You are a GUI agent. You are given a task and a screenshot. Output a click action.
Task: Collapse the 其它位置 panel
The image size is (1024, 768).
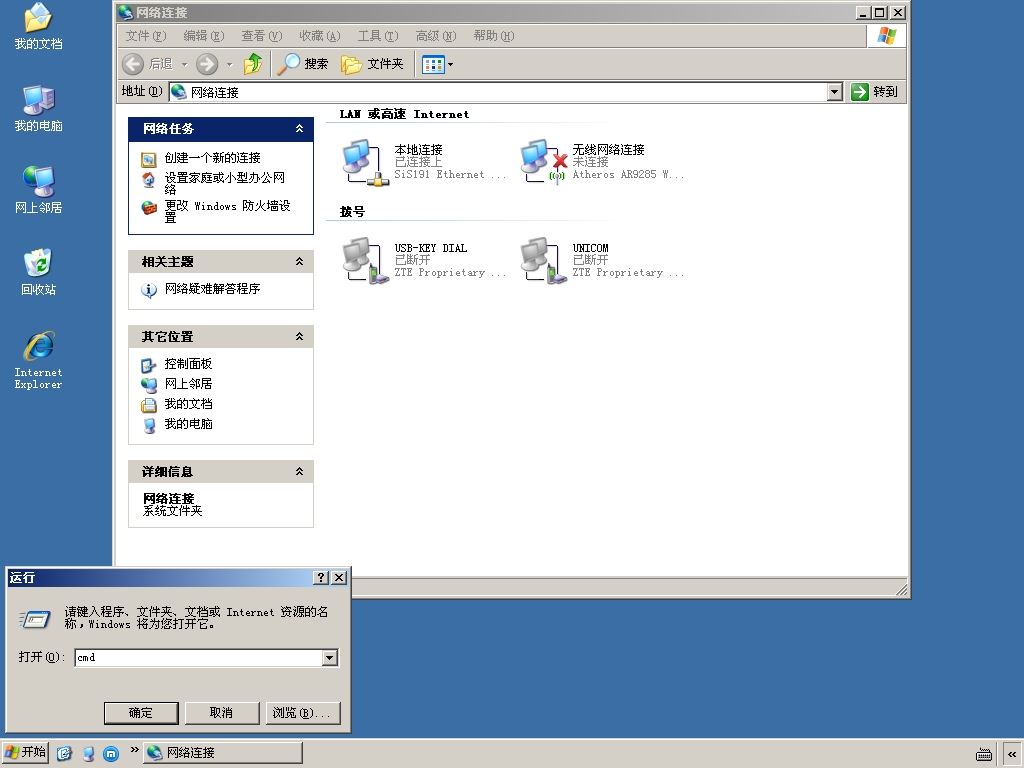pyautogui.click(x=299, y=336)
